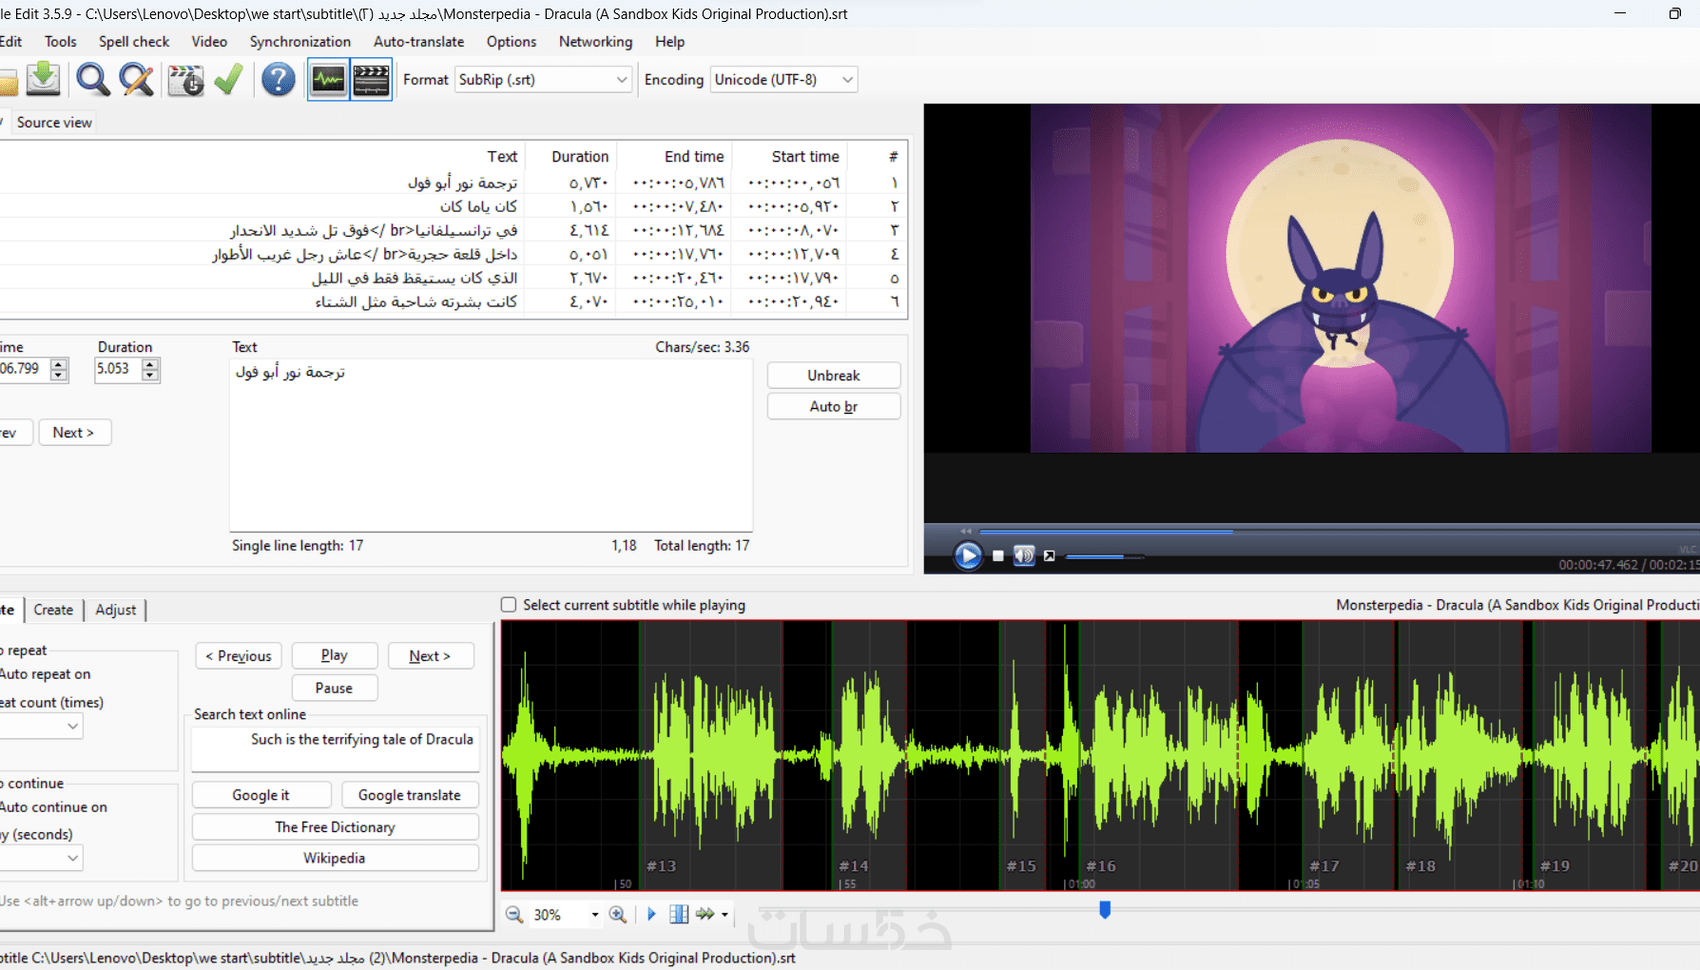The height and width of the screenshot is (970, 1700).
Task: Click the video fullscreen arrow icon
Action: tap(1049, 556)
